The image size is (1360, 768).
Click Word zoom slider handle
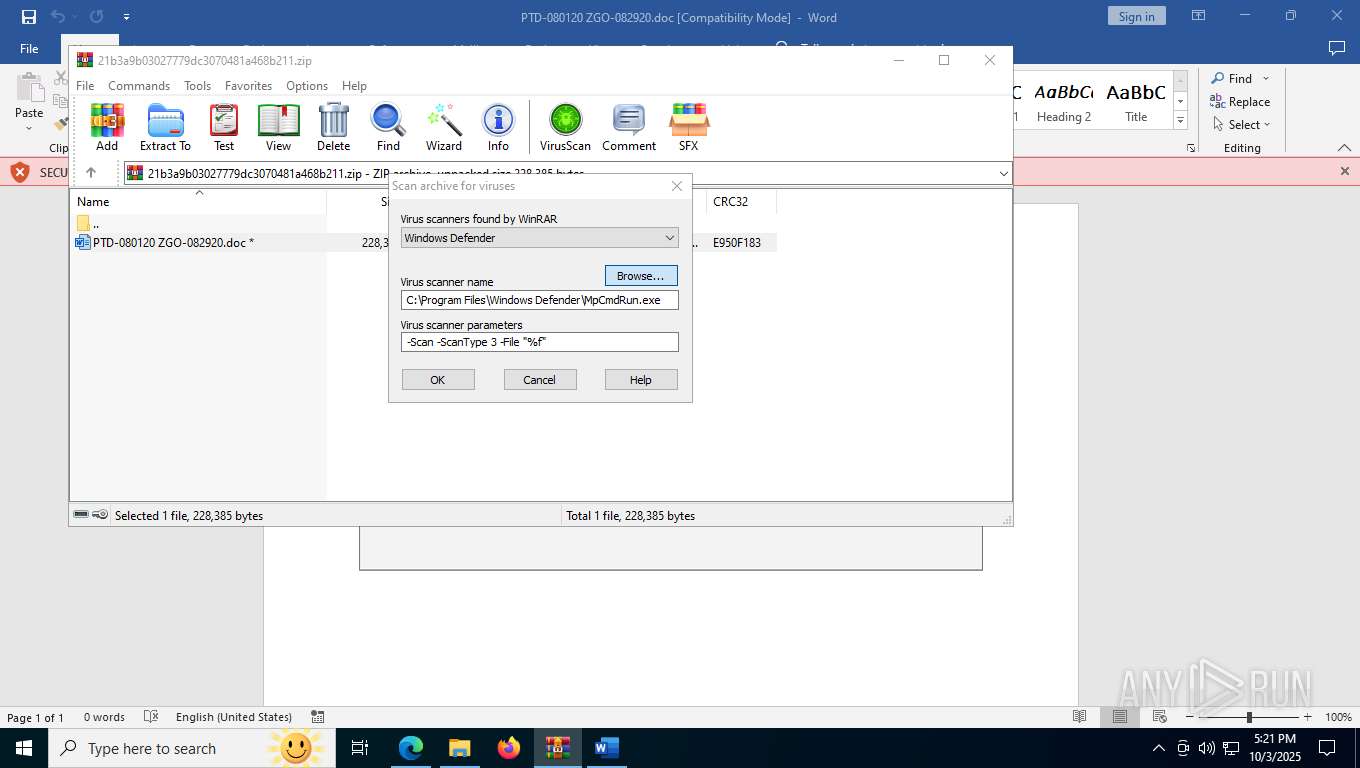(x=1249, y=717)
